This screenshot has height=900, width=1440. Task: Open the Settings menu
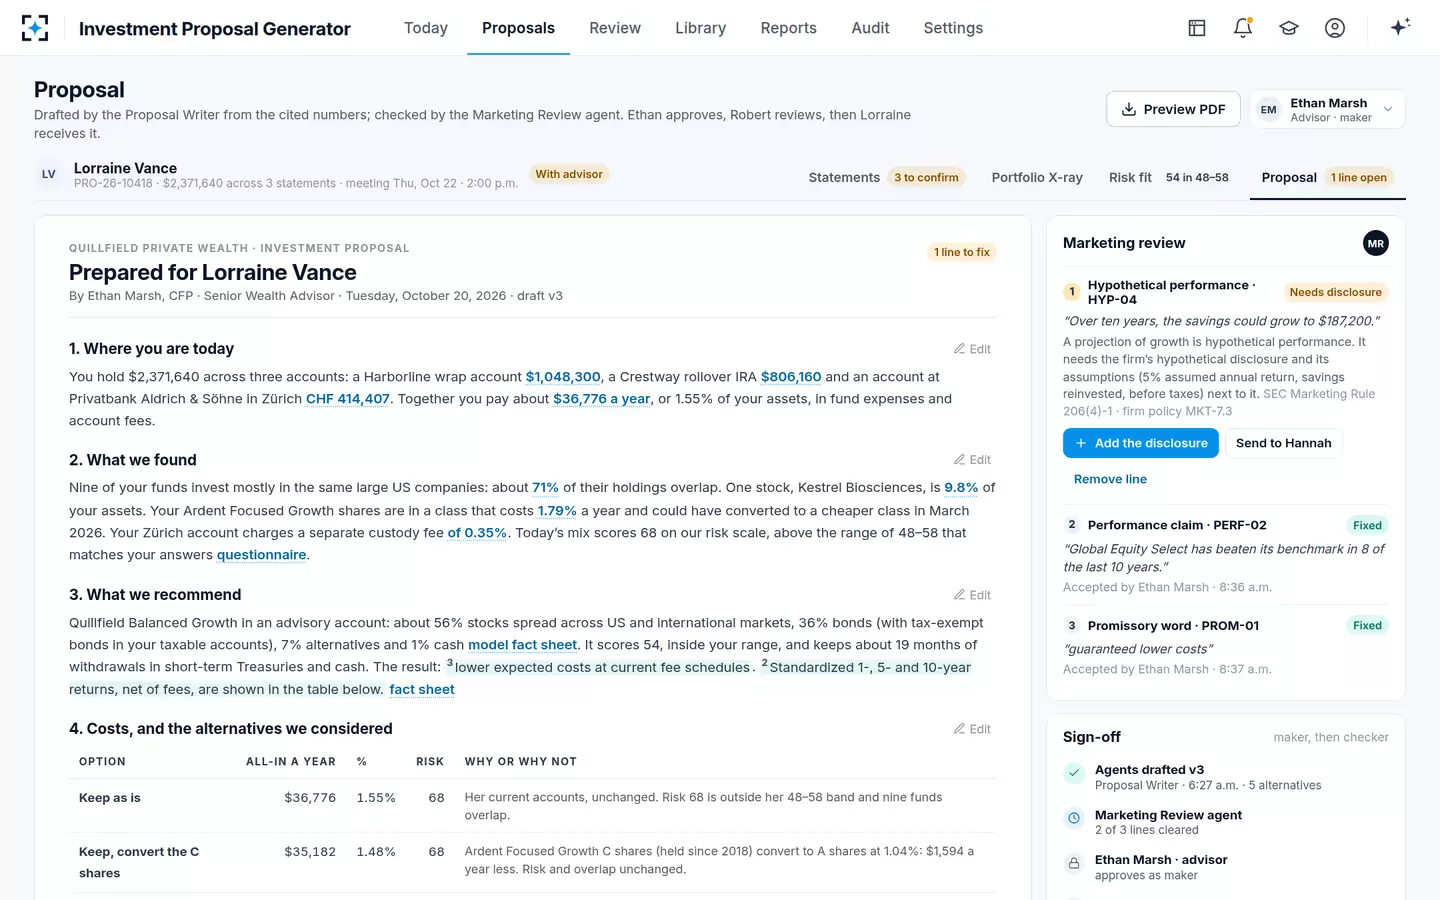(x=953, y=28)
